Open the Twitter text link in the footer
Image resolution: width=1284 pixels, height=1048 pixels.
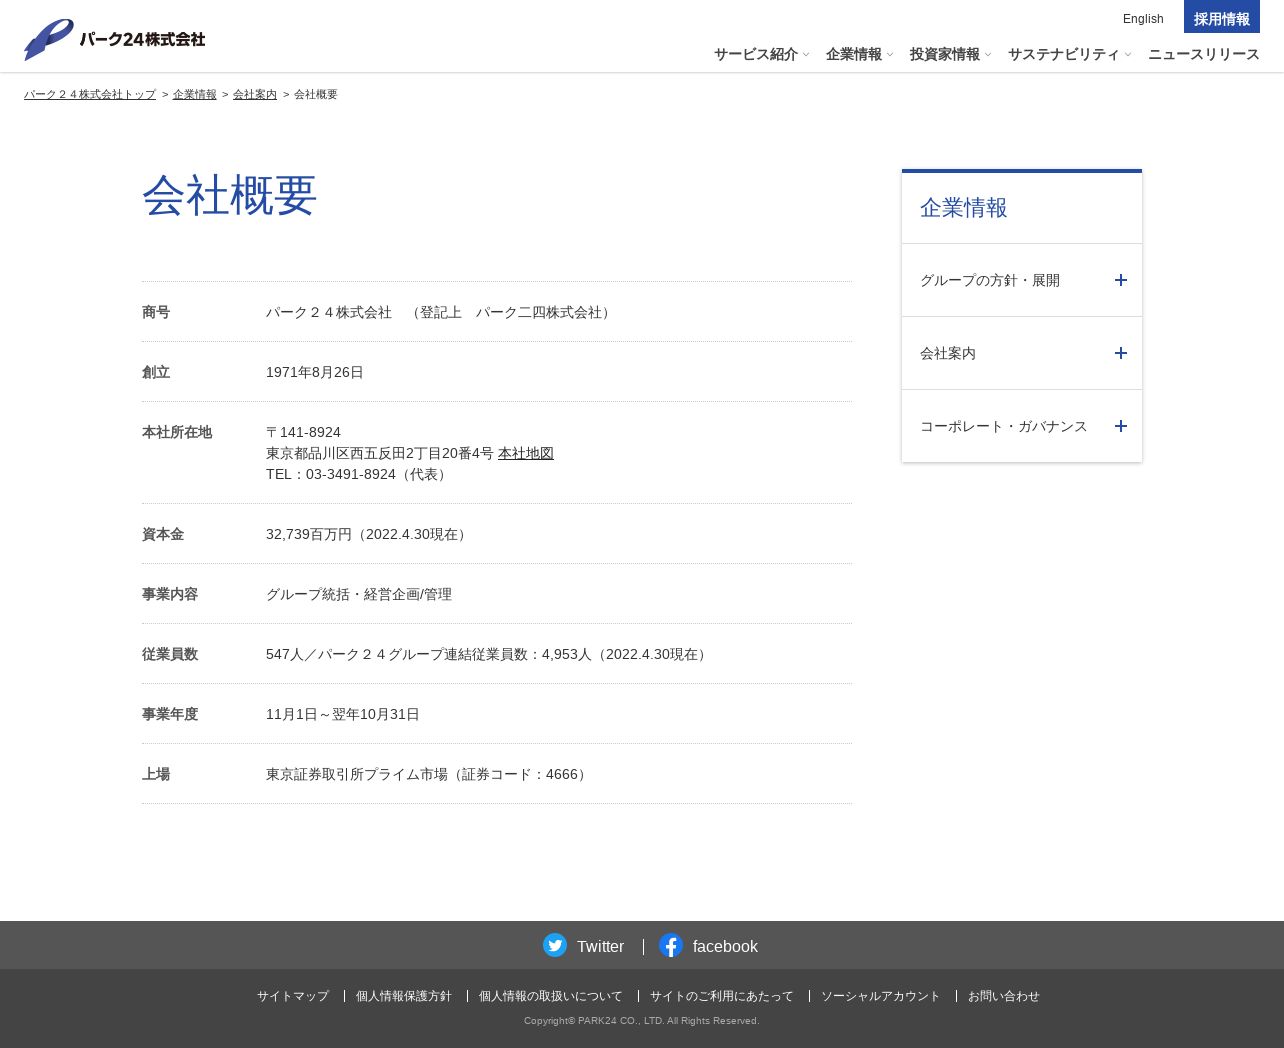[600, 946]
